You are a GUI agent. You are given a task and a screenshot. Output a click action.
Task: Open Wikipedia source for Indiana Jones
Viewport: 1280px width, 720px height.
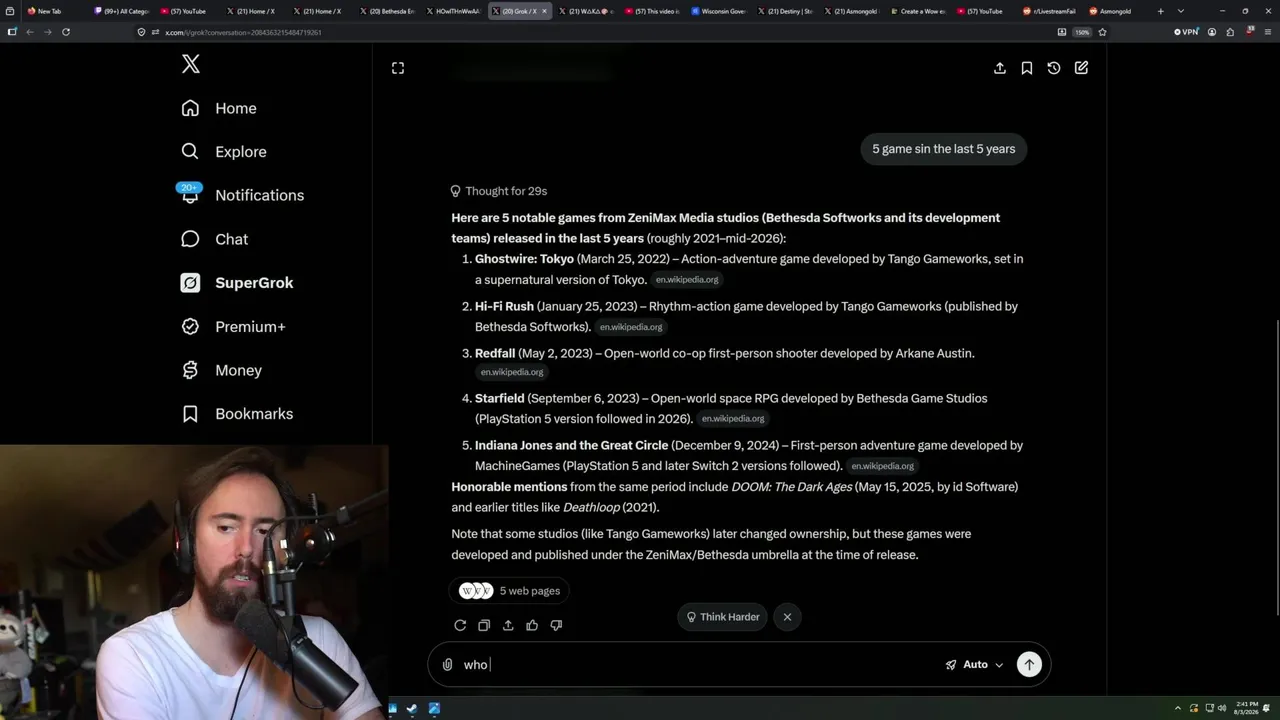(x=883, y=466)
